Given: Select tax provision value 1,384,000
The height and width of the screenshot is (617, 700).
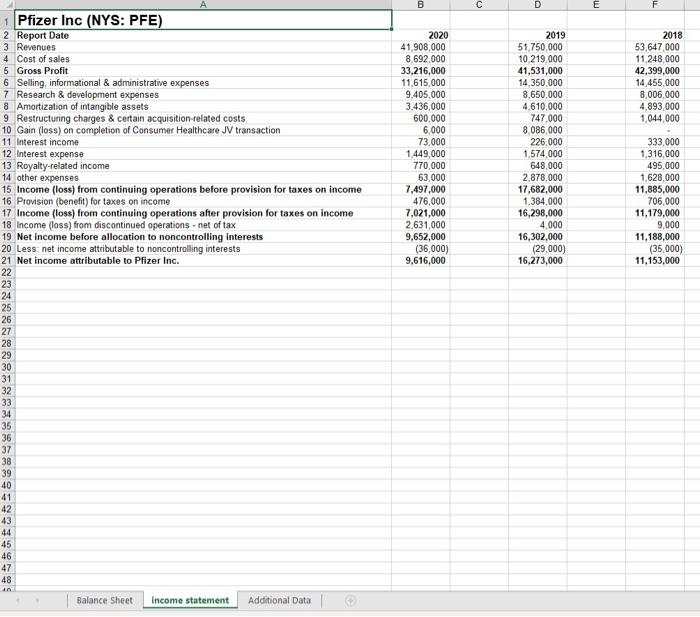Looking at the screenshot, I should tap(538, 201).
